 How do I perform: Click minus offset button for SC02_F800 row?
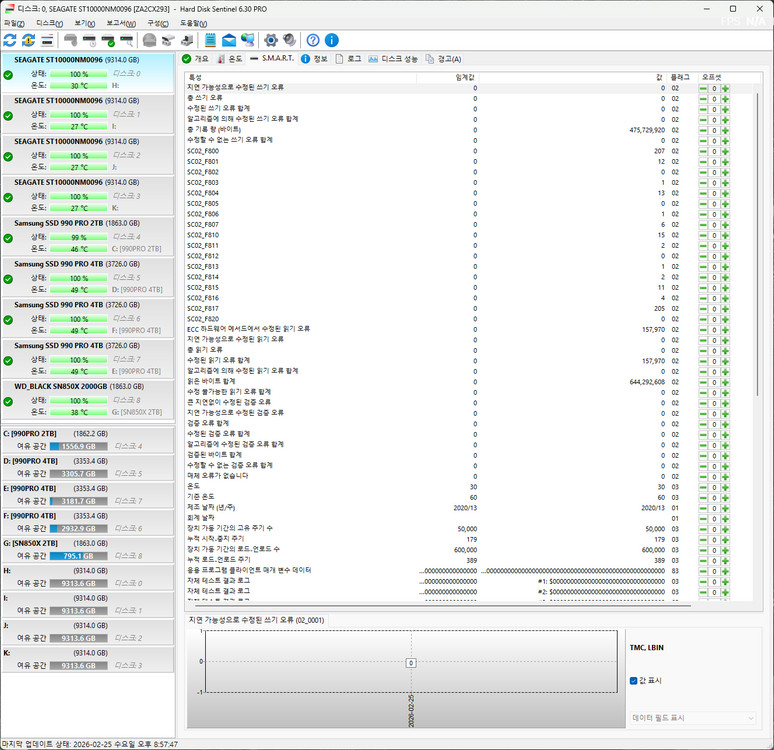[703, 151]
